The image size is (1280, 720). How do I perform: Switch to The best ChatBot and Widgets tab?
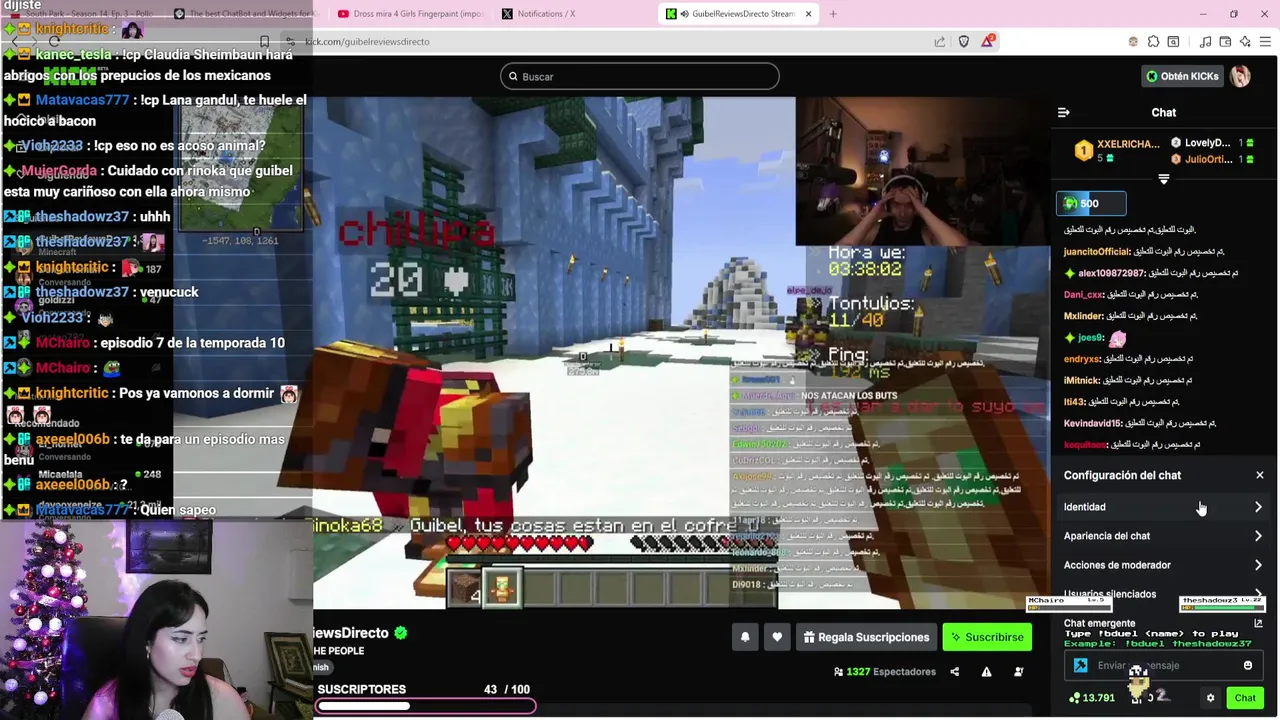click(245, 14)
